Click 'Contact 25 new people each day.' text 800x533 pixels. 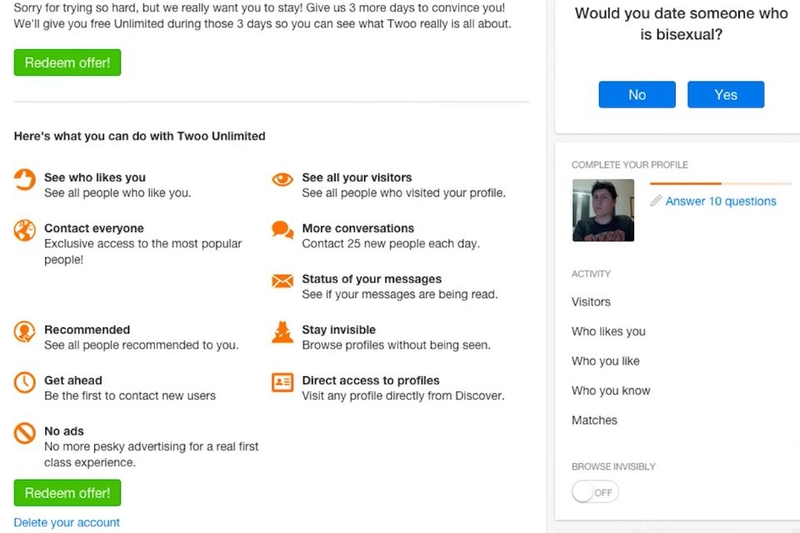tap(390, 244)
